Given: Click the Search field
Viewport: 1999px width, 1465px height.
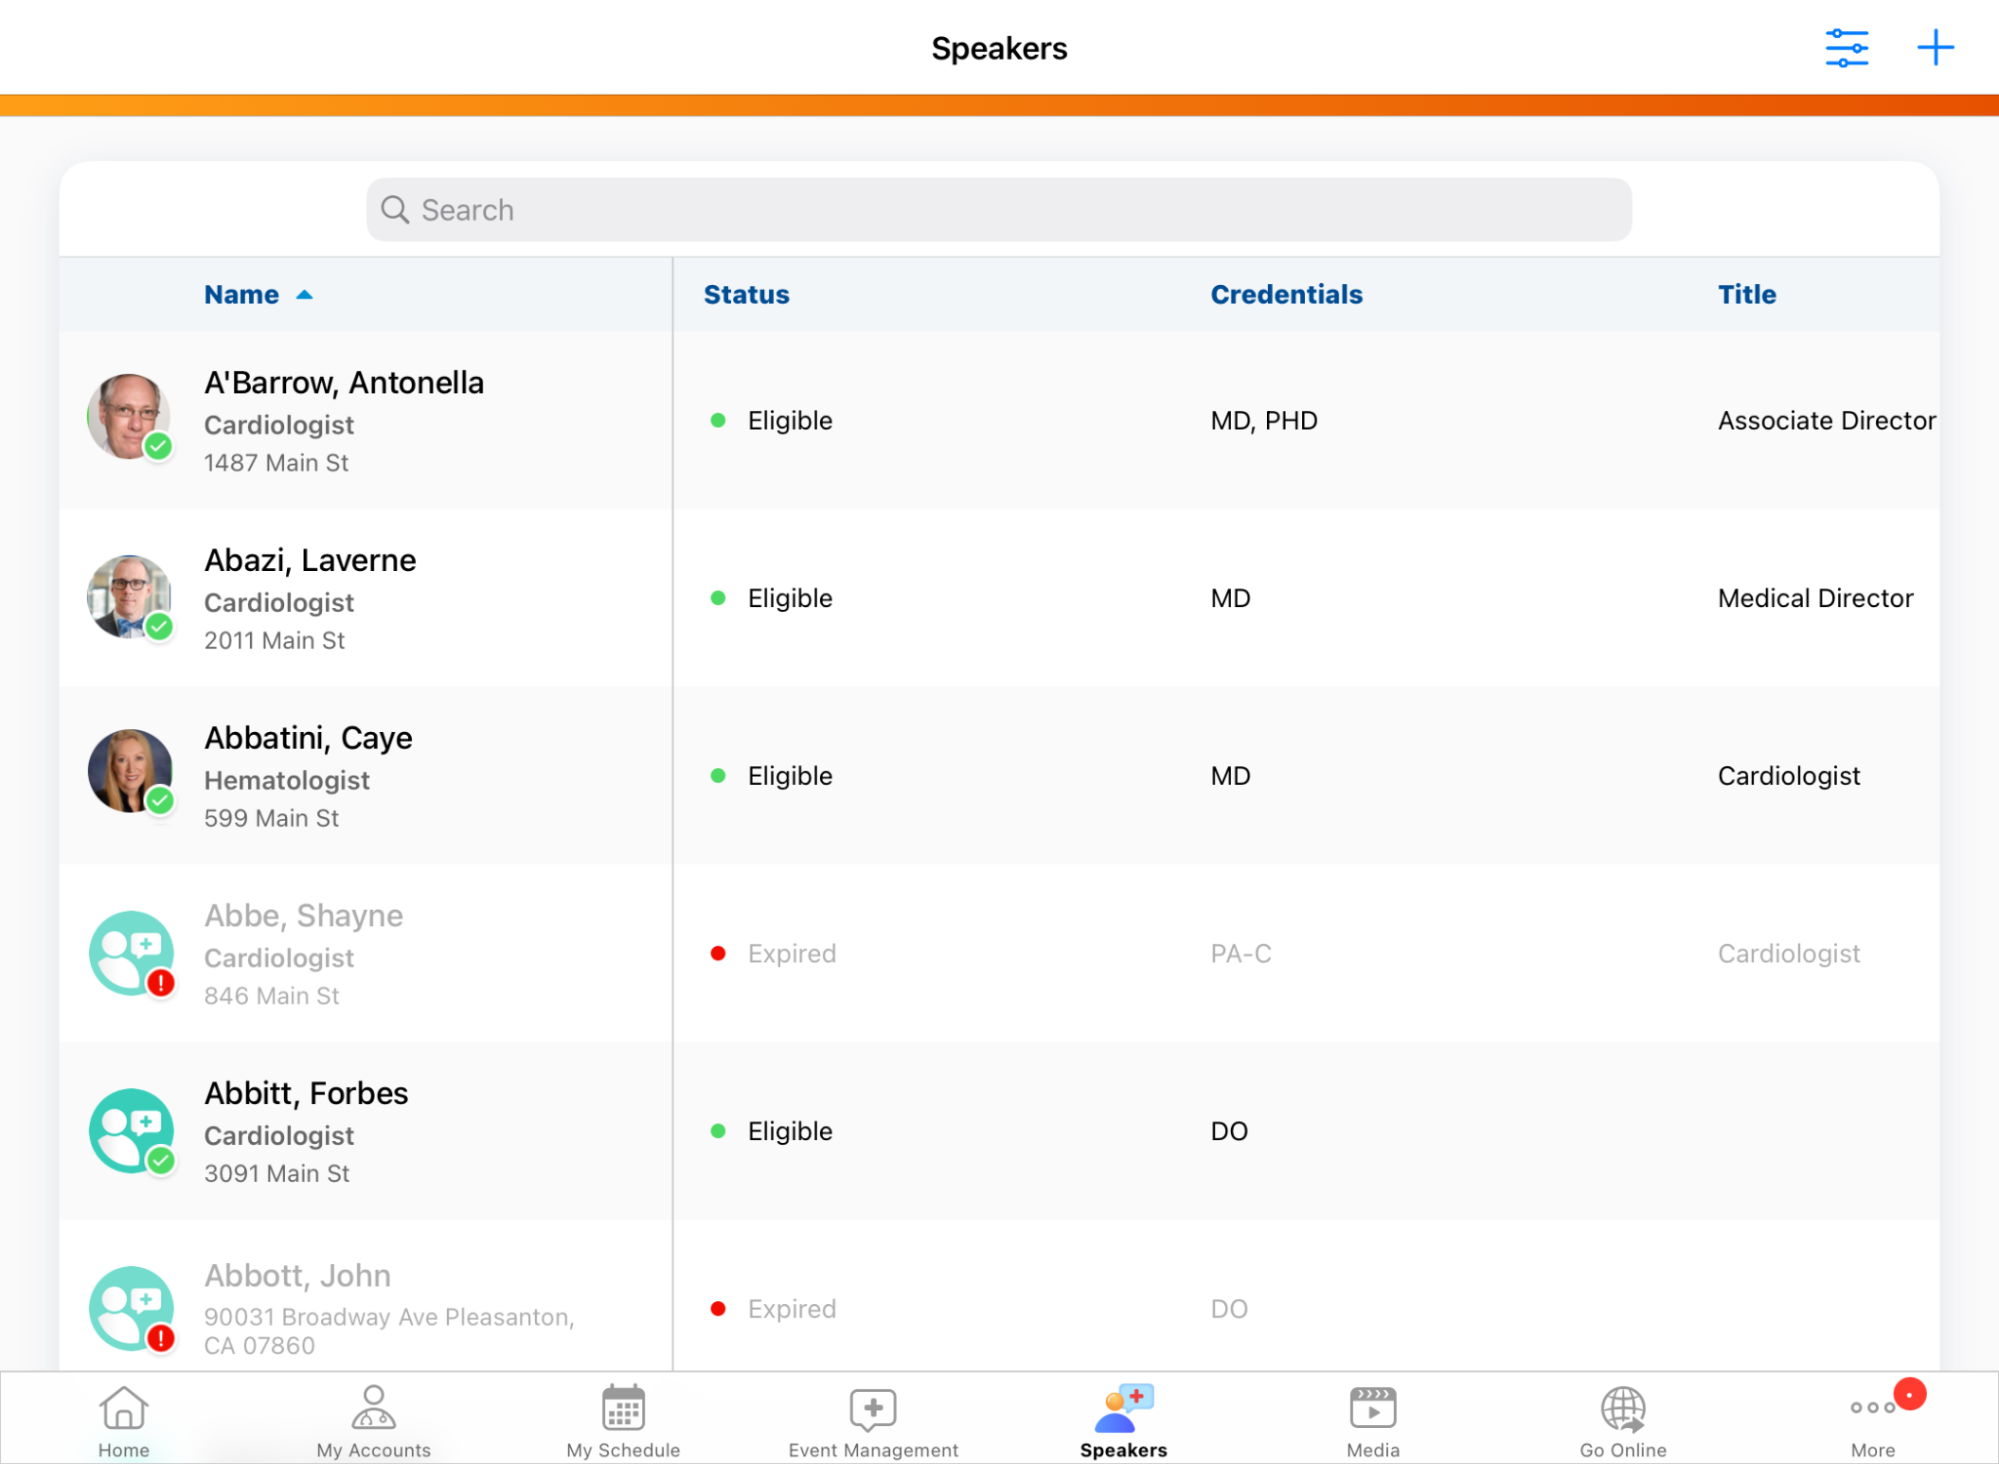Looking at the screenshot, I should click(998, 210).
